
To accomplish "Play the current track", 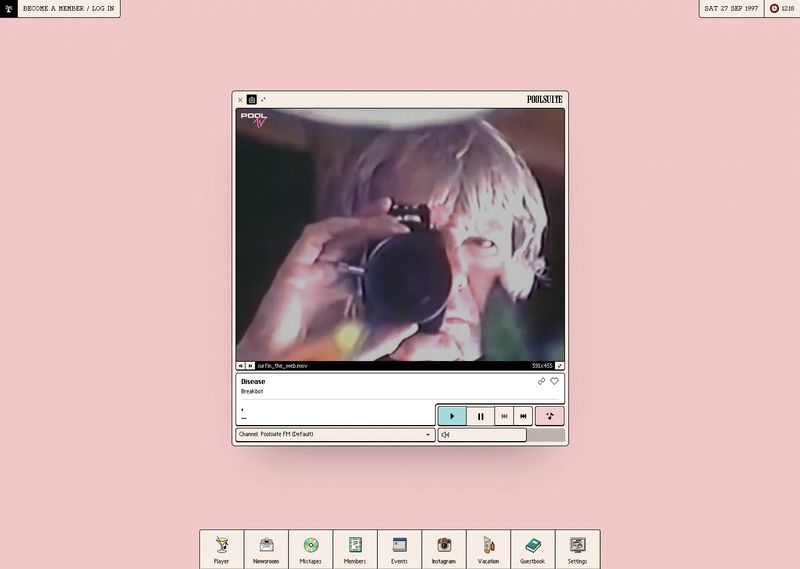I will (x=452, y=416).
